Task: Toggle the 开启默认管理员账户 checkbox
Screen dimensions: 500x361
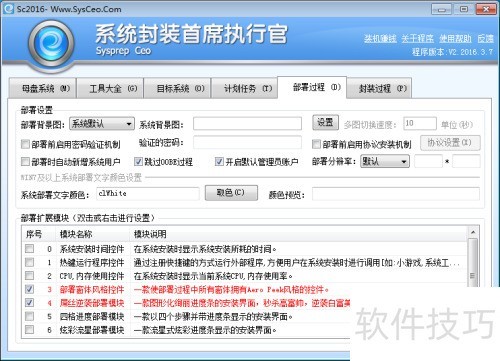Action: click(219, 162)
